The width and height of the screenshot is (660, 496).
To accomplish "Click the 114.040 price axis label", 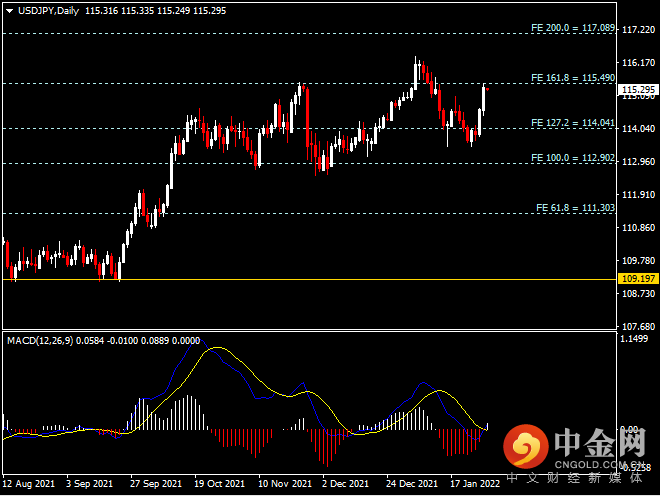I will pyautogui.click(x=639, y=129).
